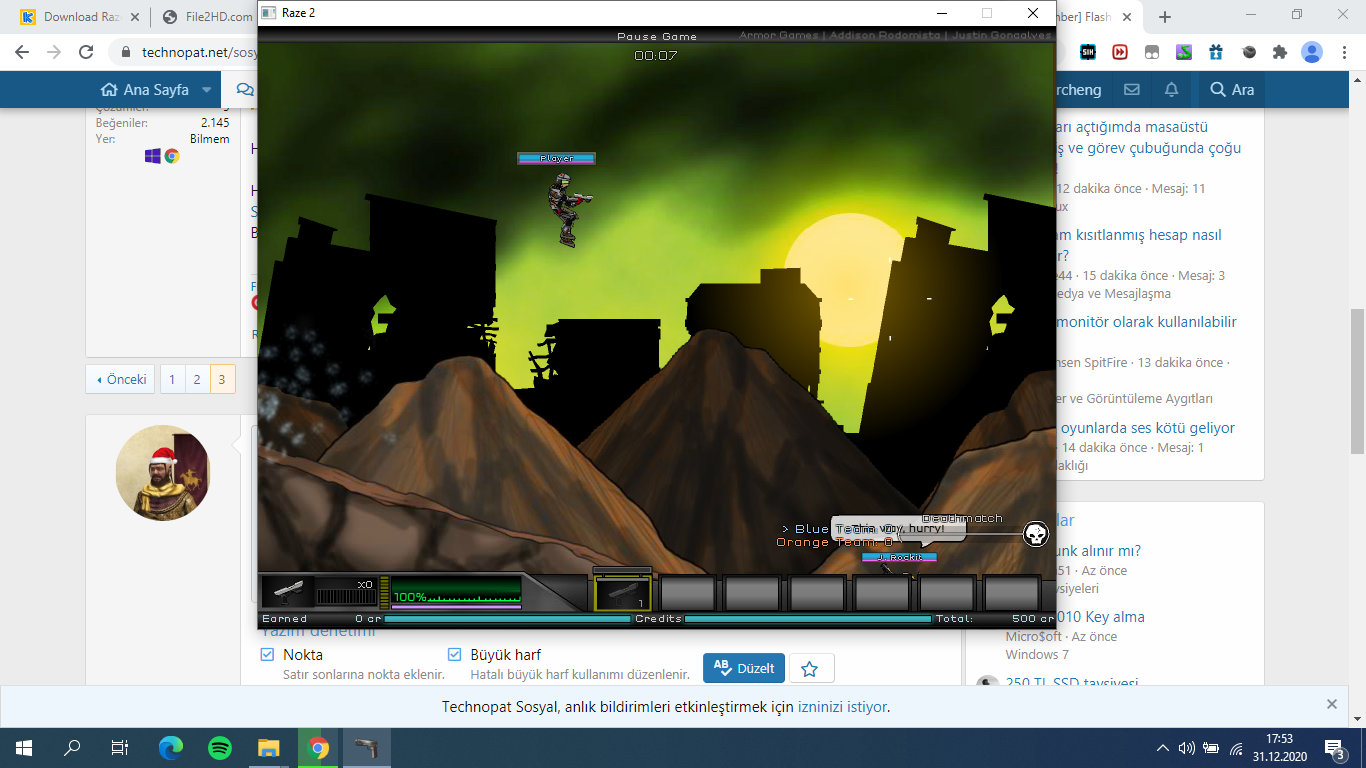Screen dimensions: 1366x768
Task: Show hidden system tray icons
Action: (x=1162, y=748)
